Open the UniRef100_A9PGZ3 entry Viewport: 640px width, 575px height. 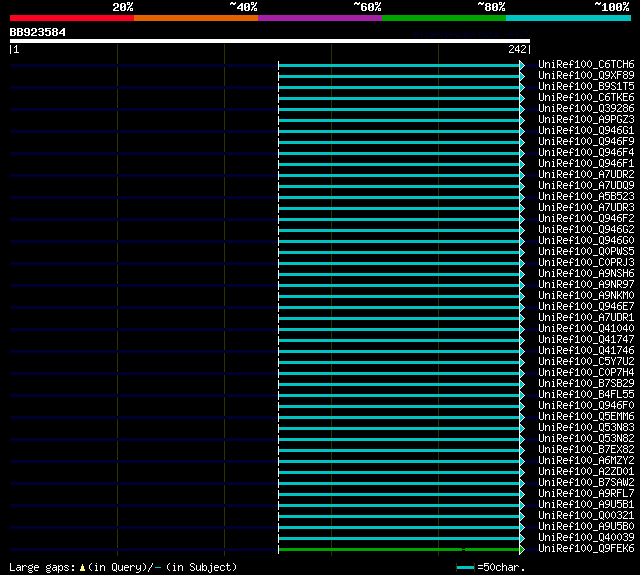click(586, 120)
